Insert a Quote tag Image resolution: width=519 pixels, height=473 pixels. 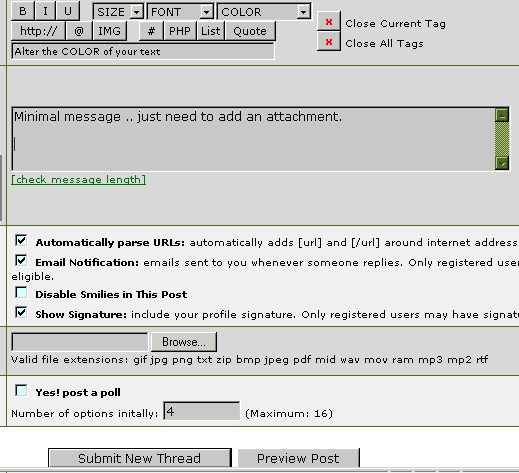(x=250, y=31)
